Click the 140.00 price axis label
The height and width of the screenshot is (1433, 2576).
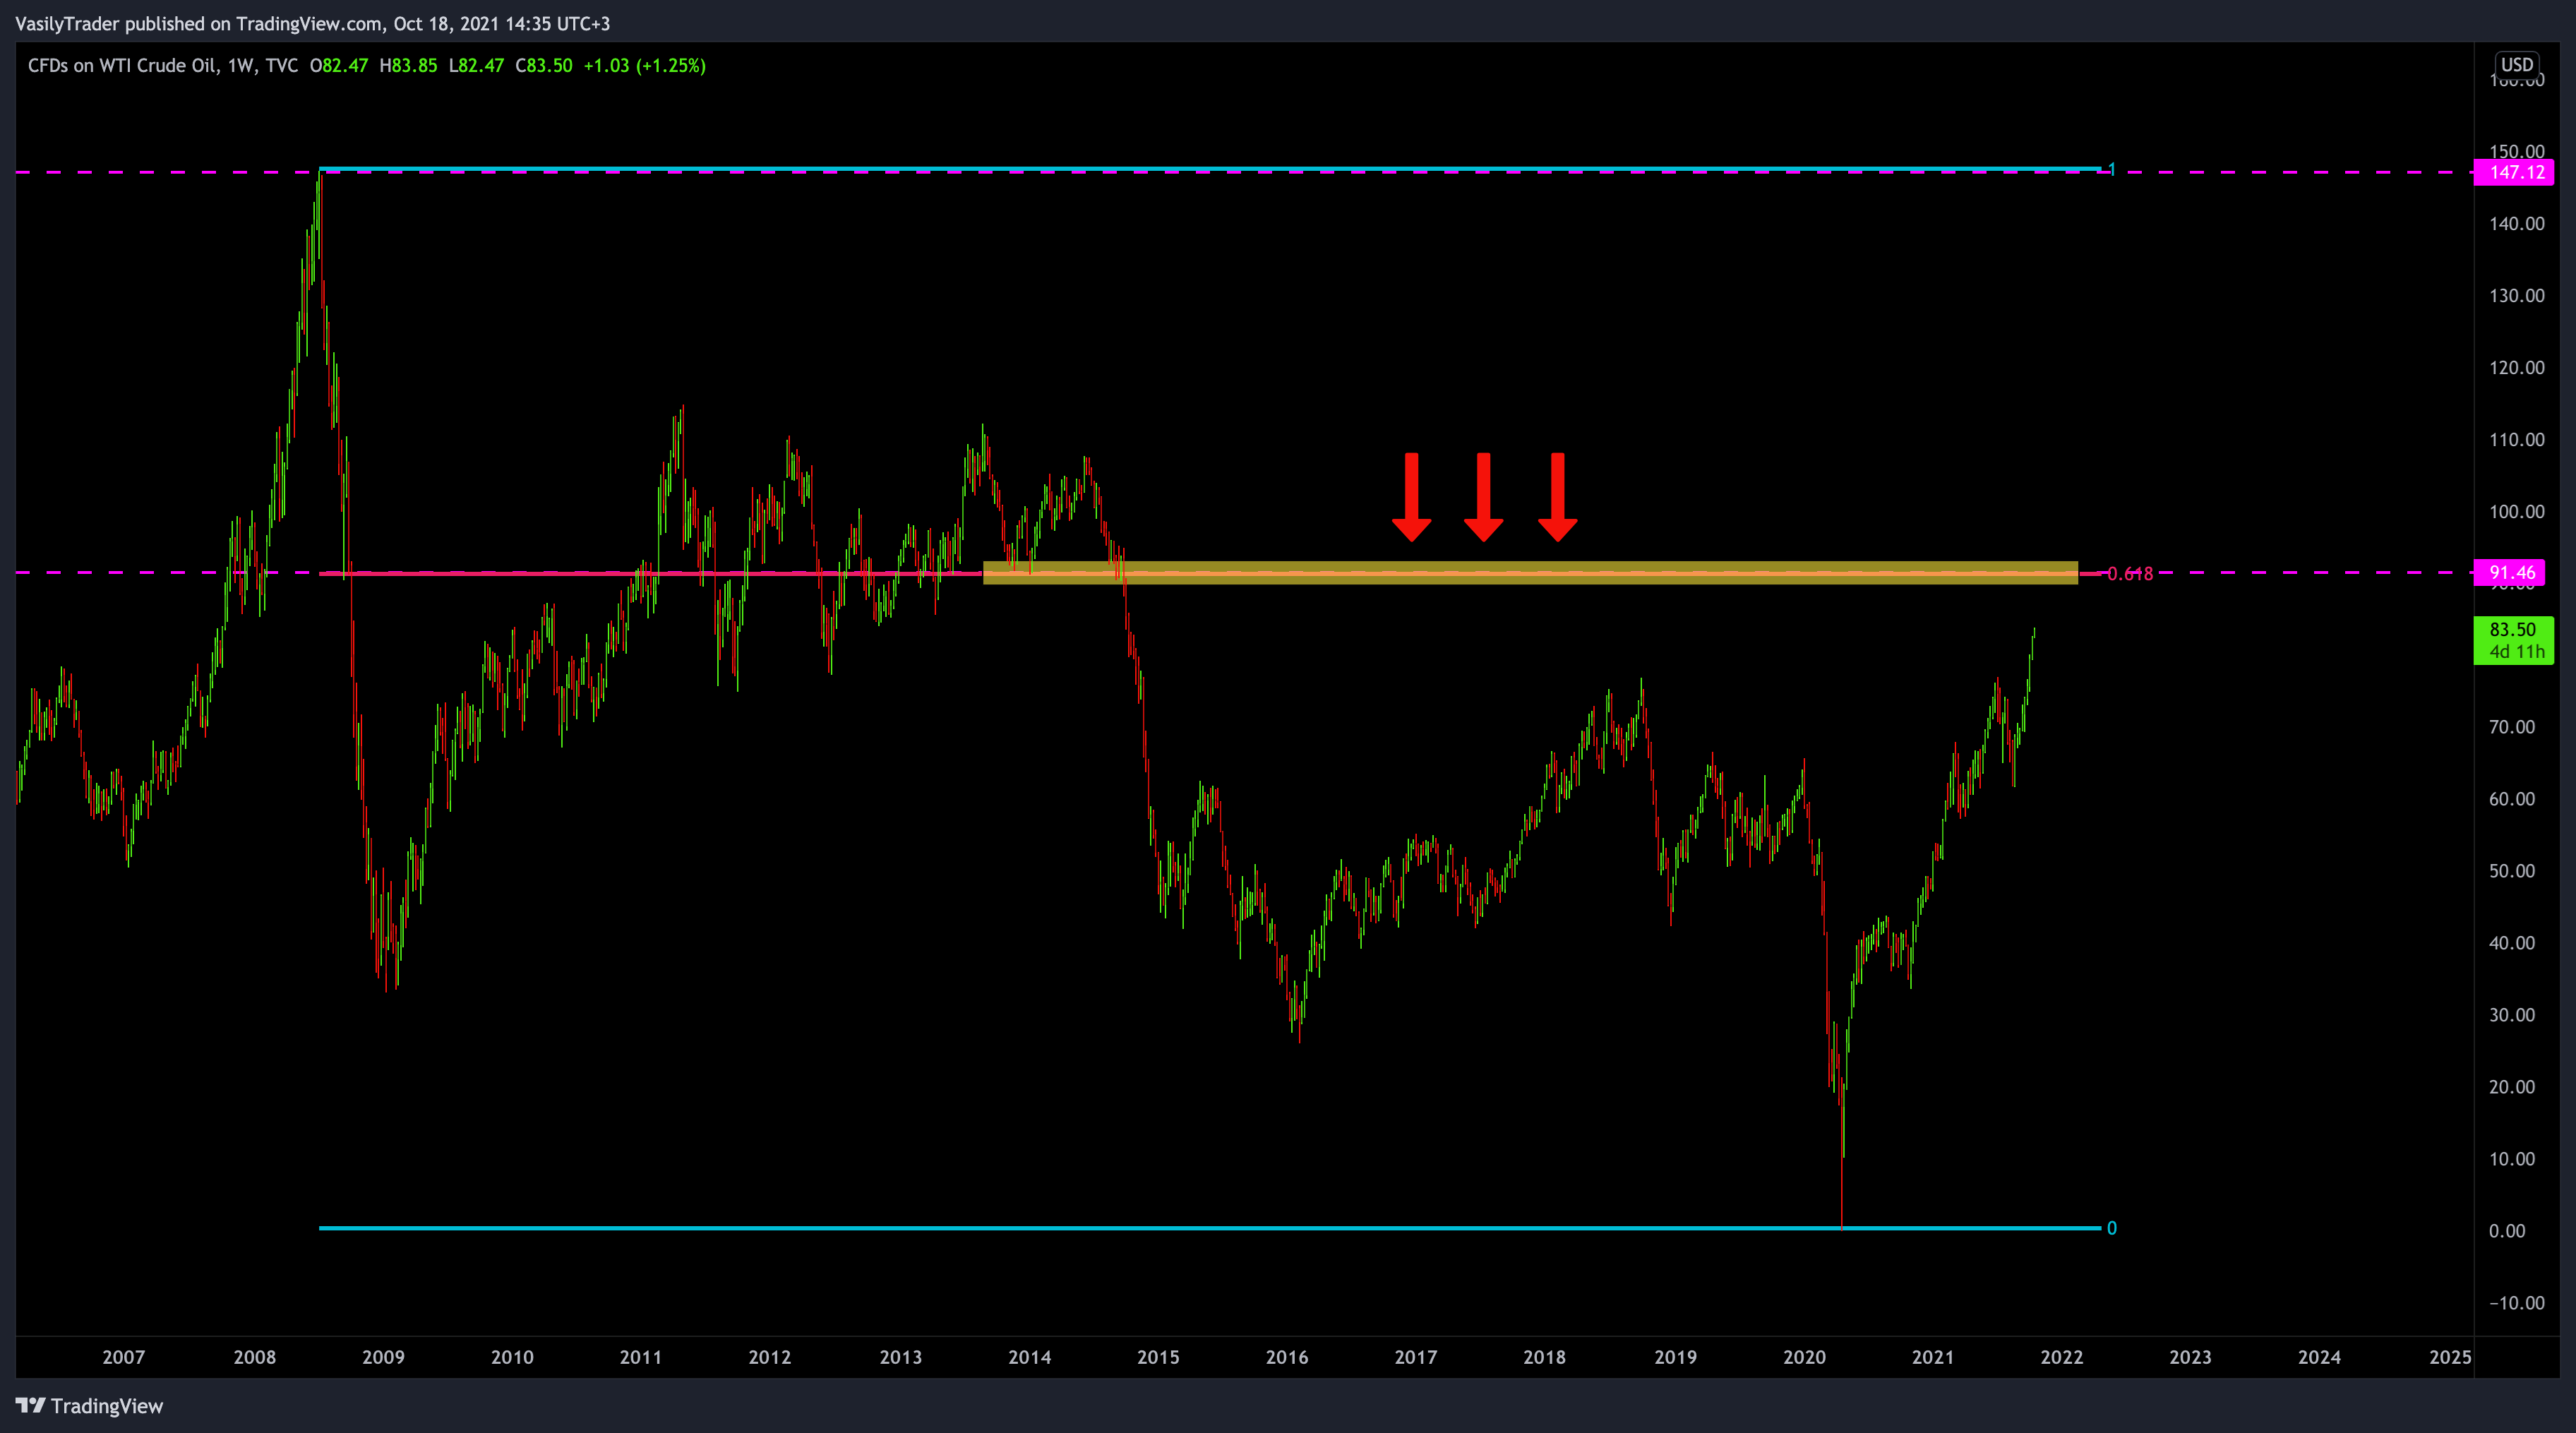tap(2517, 224)
